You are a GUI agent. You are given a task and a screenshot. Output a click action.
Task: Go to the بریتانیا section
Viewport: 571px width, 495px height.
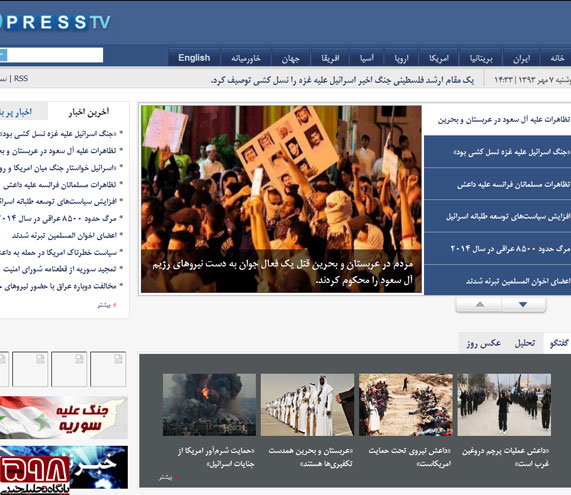481,58
